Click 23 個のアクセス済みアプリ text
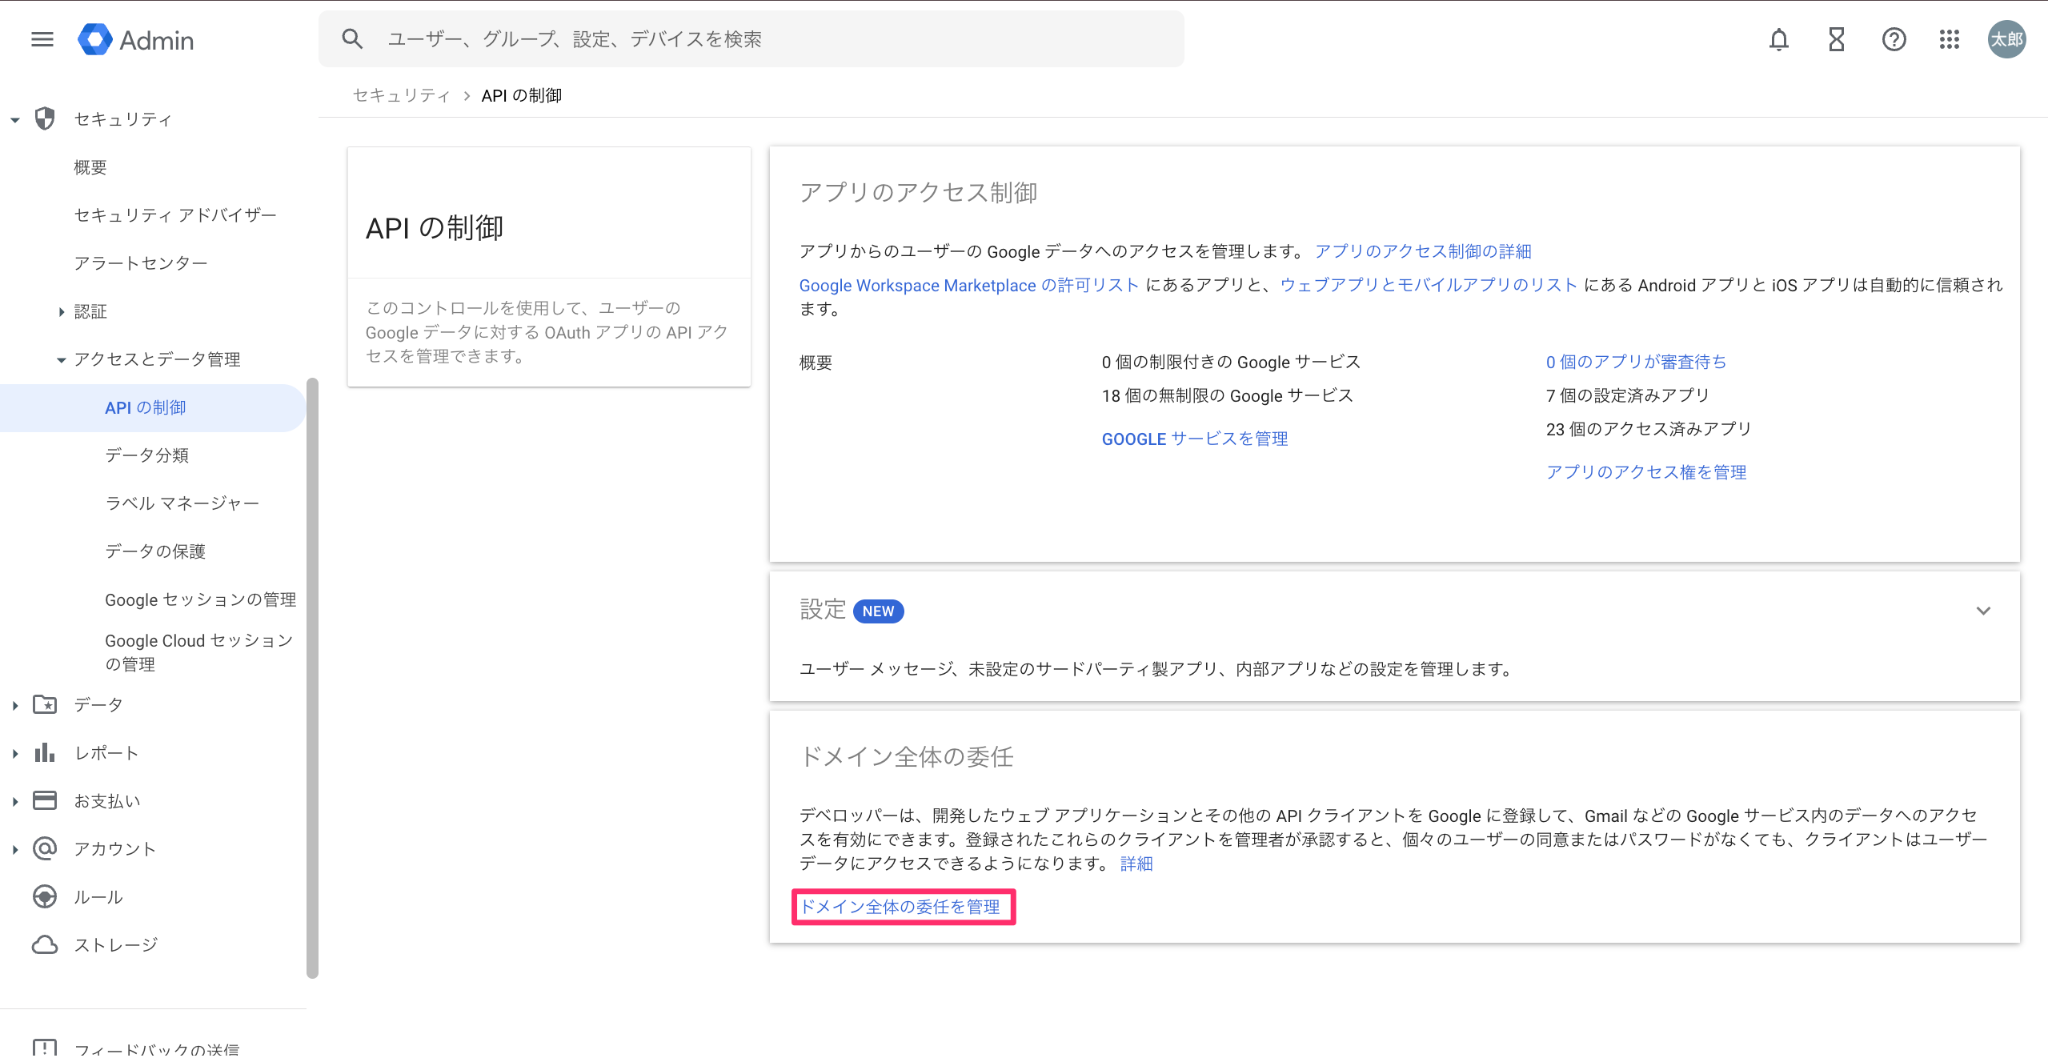The image size is (2048, 1056). [x=1649, y=429]
